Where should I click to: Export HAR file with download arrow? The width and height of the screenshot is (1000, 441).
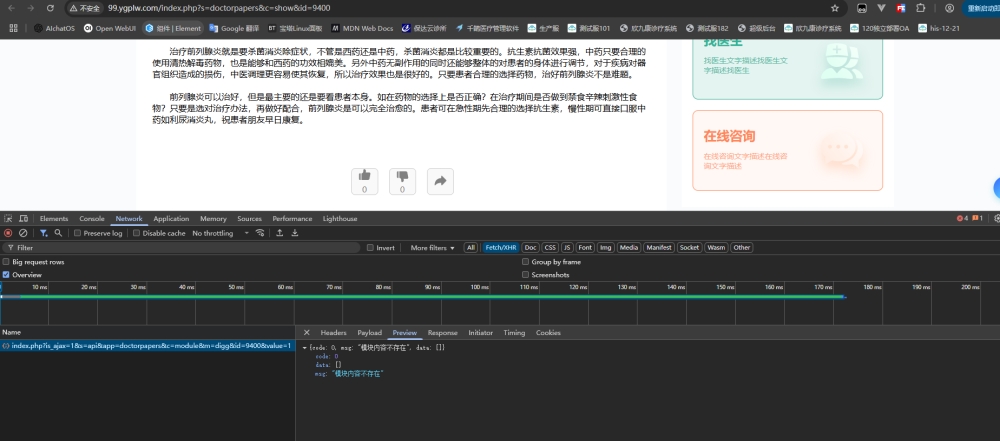coord(295,233)
